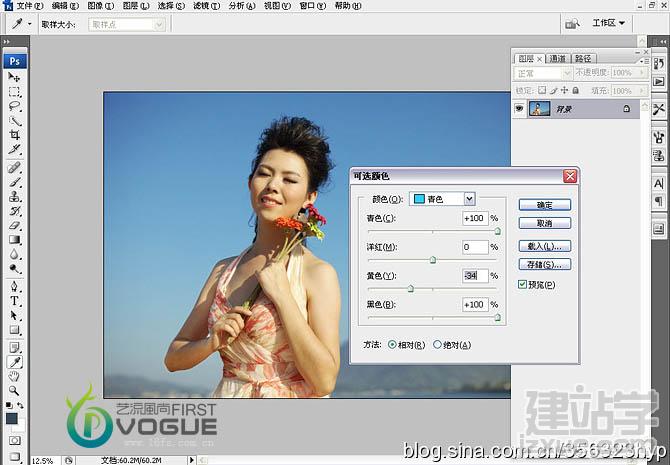Select the Notes tool
This screenshot has width=670, height=465.
tap(14, 347)
